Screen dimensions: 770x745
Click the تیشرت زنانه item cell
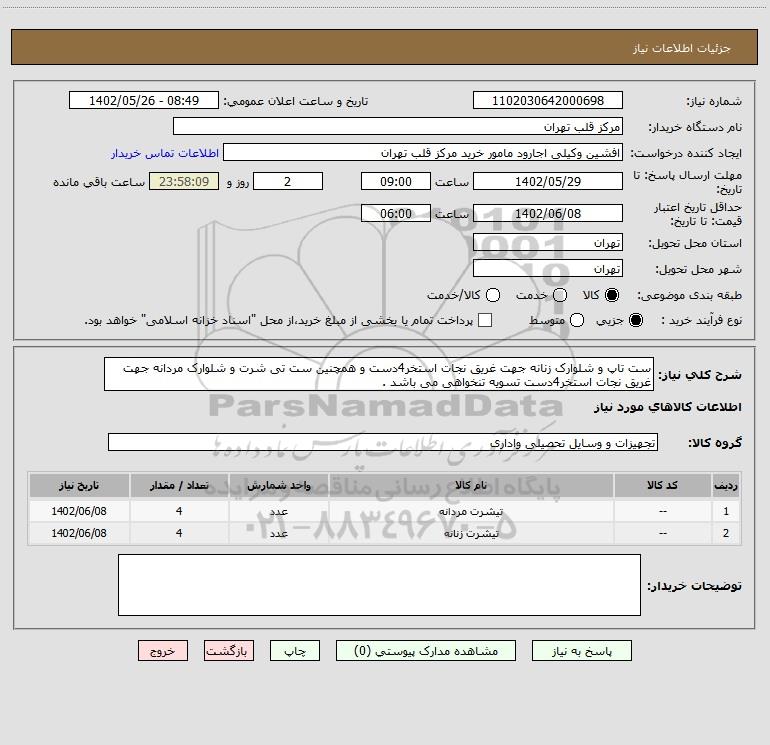point(470,533)
